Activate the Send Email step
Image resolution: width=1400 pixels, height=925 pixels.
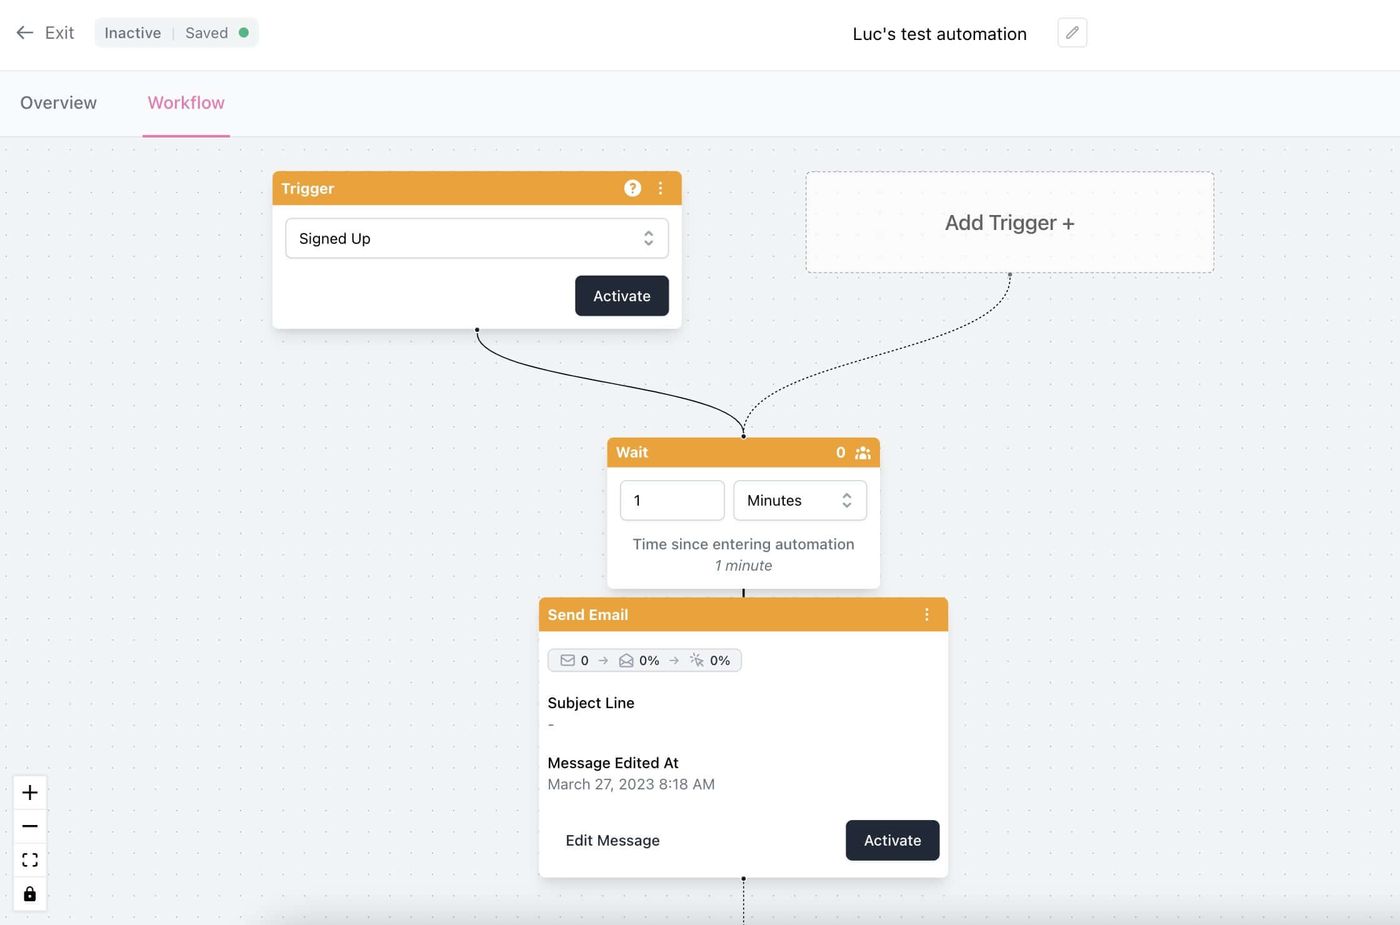coord(892,840)
